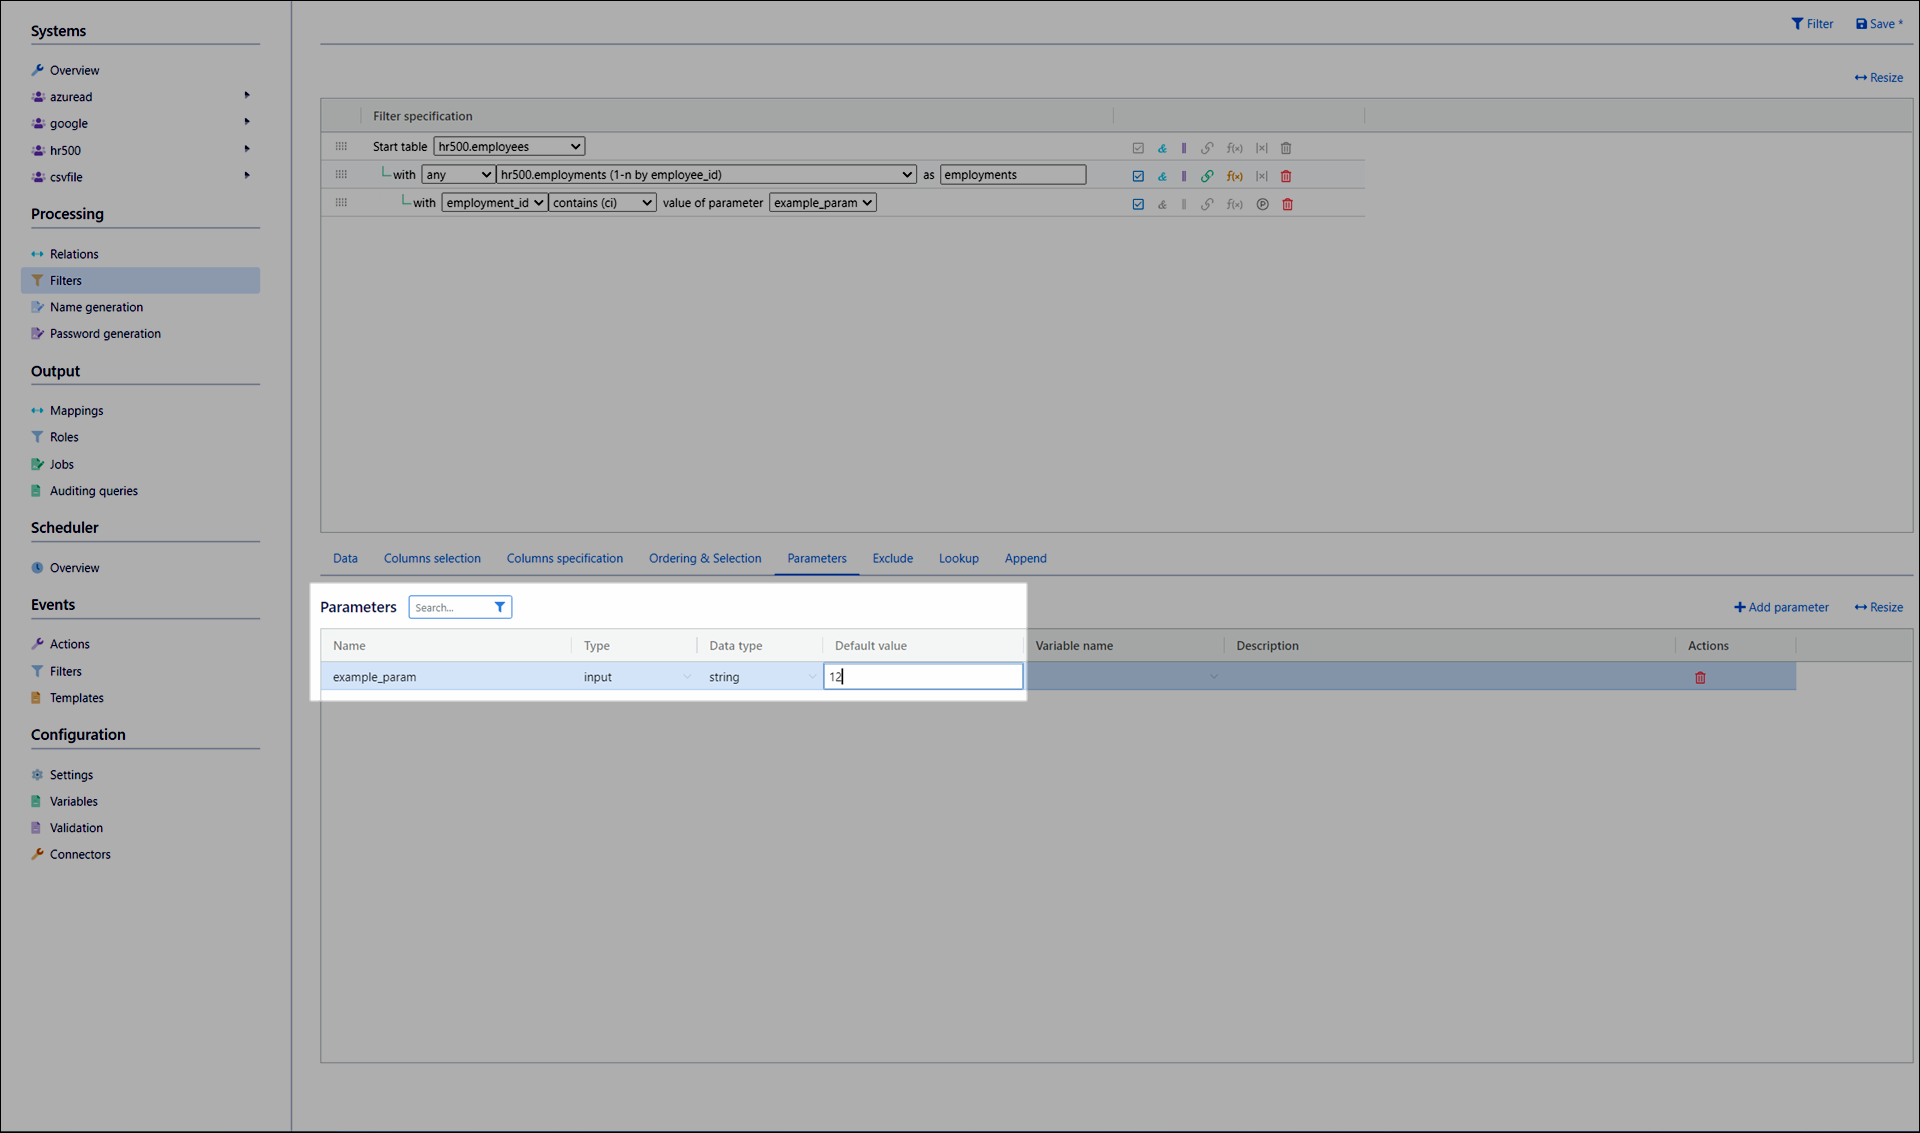1920x1133 pixels.
Task: Click Add parameter button
Action: pos(1781,607)
